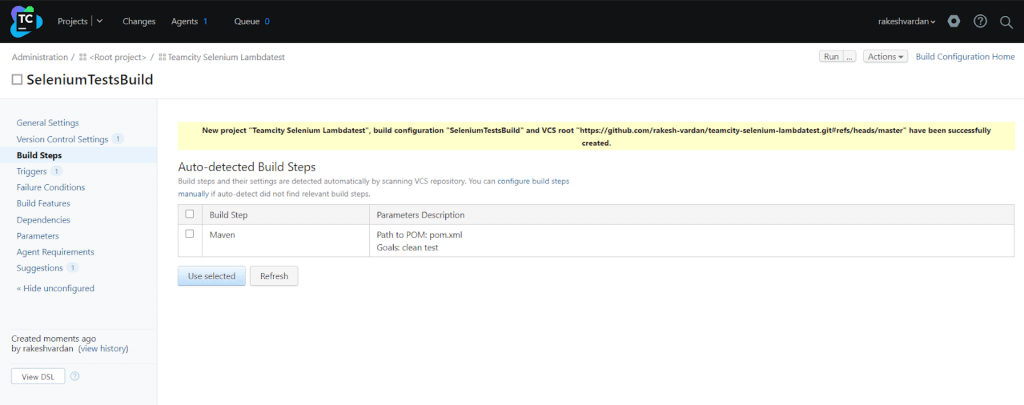Toggle the select-all checkbox in table header
1024x405 pixels.
190,214
